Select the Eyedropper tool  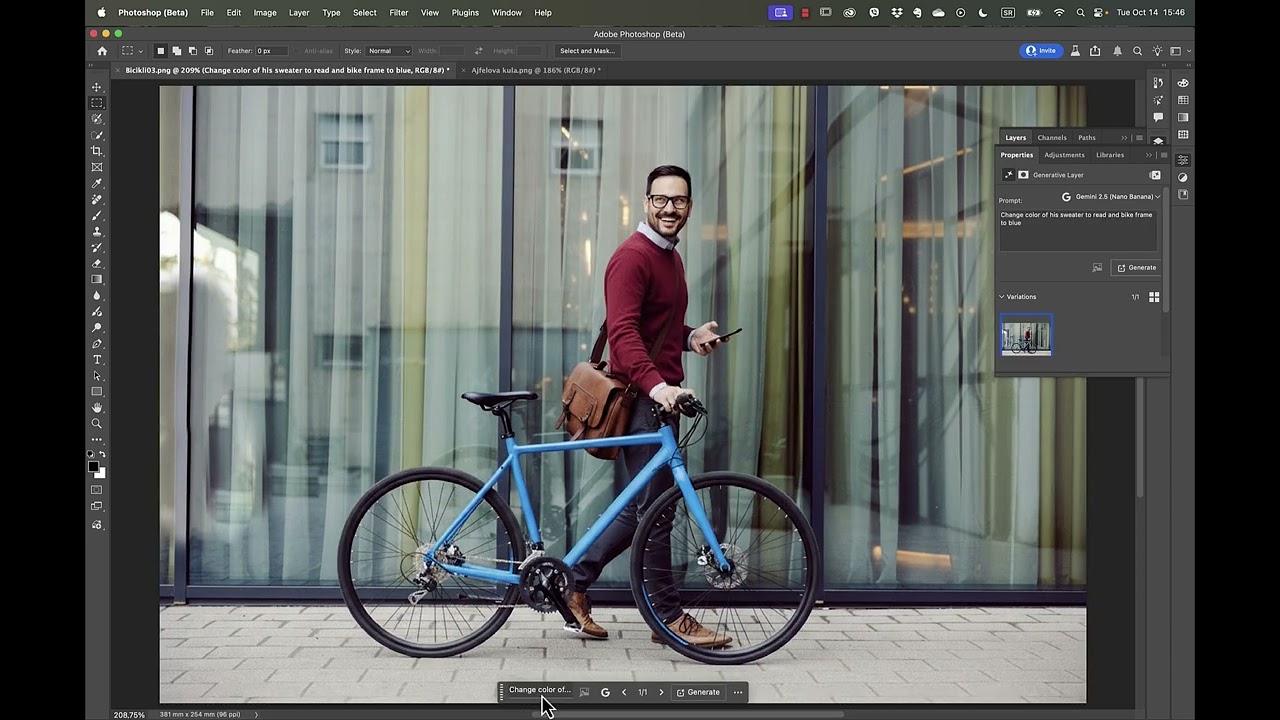97,183
